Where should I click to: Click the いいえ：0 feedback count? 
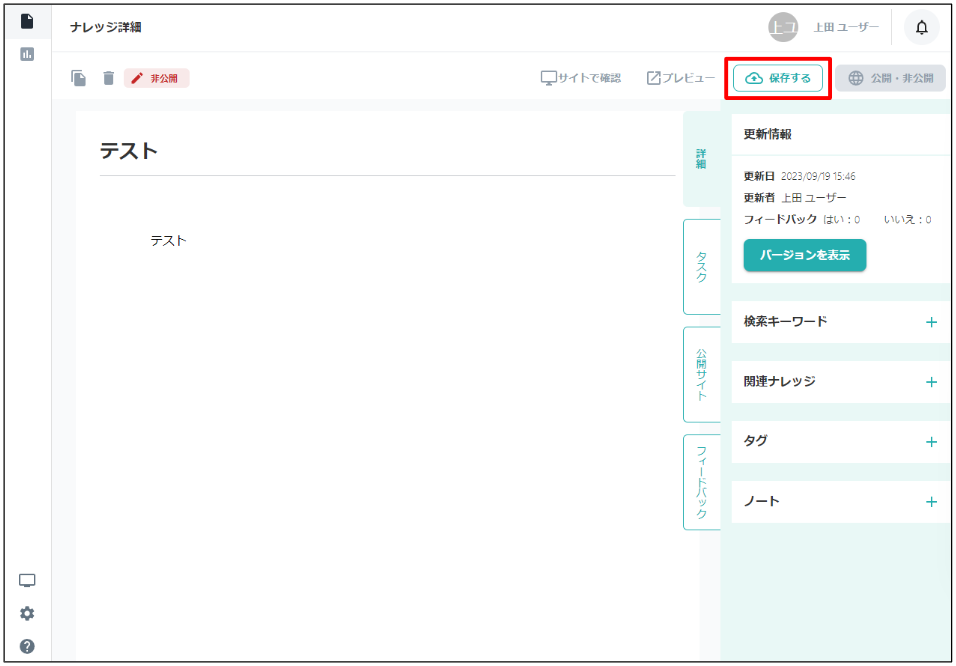(x=908, y=220)
